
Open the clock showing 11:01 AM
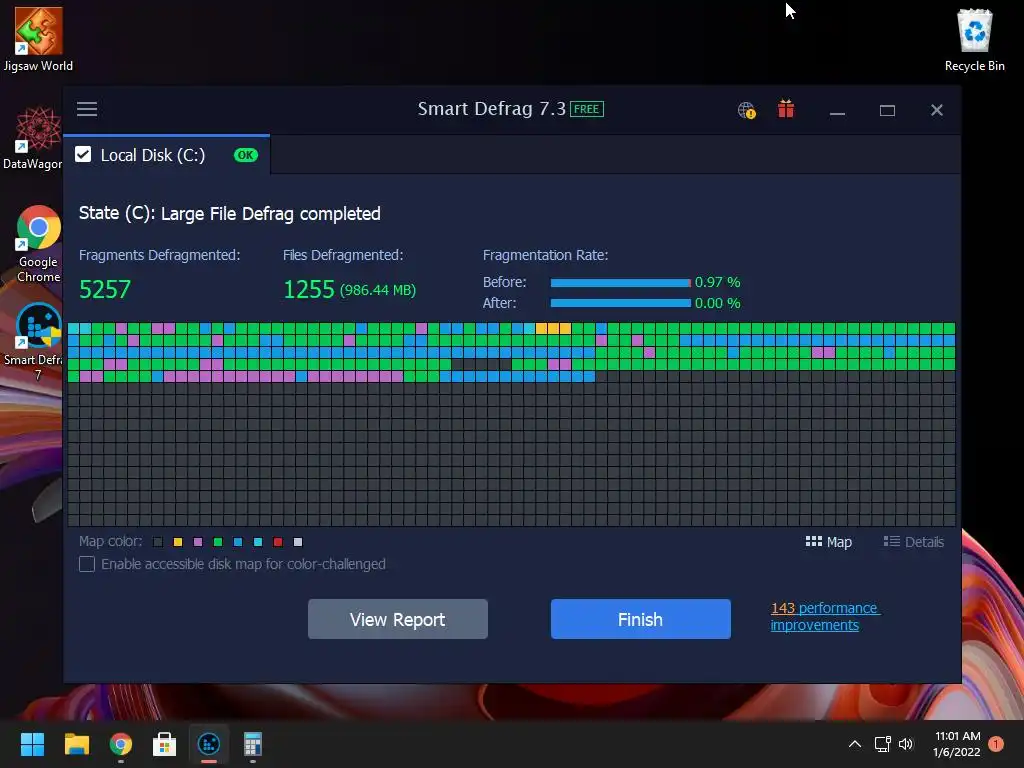point(957,744)
